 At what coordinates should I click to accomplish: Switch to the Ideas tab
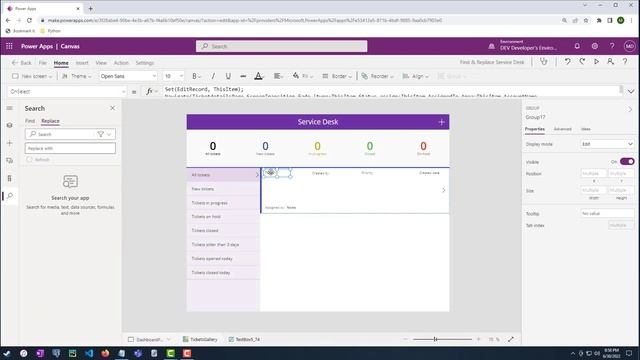pyautogui.click(x=586, y=129)
